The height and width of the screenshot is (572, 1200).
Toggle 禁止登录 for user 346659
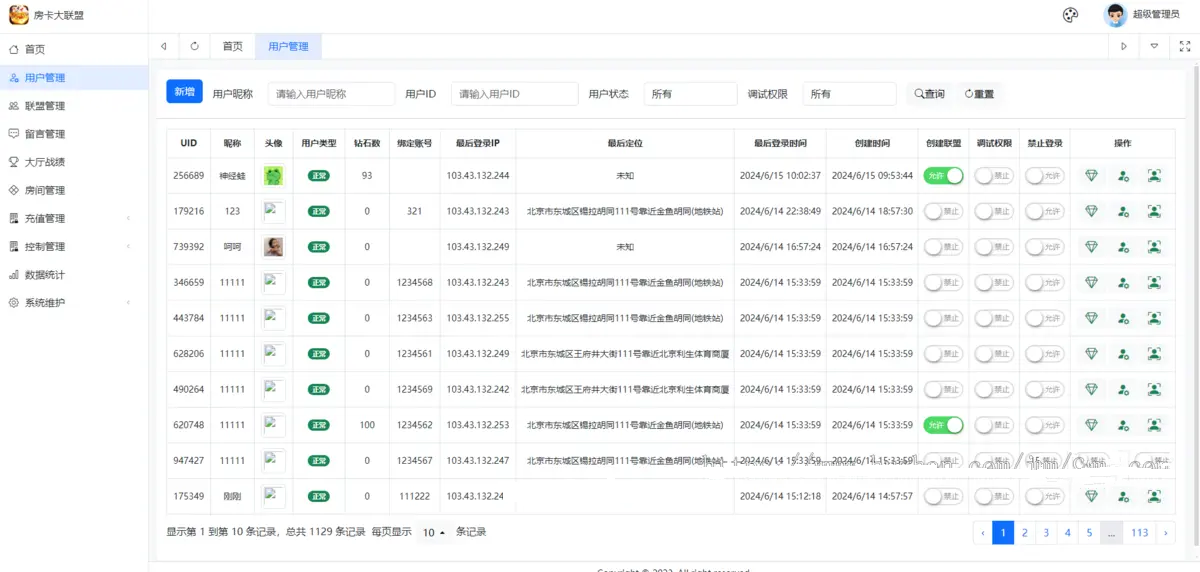(x=1044, y=283)
